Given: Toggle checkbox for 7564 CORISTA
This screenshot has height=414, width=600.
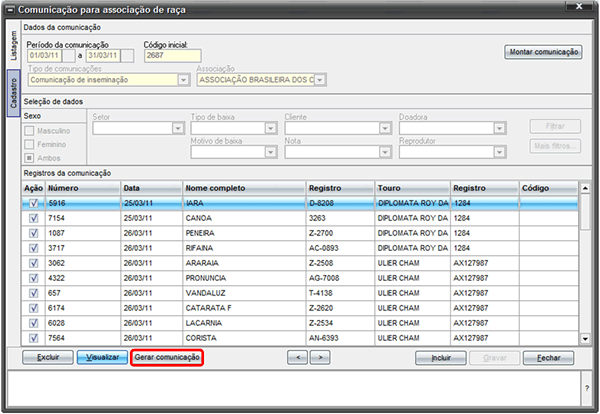Looking at the screenshot, I should [x=34, y=338].
